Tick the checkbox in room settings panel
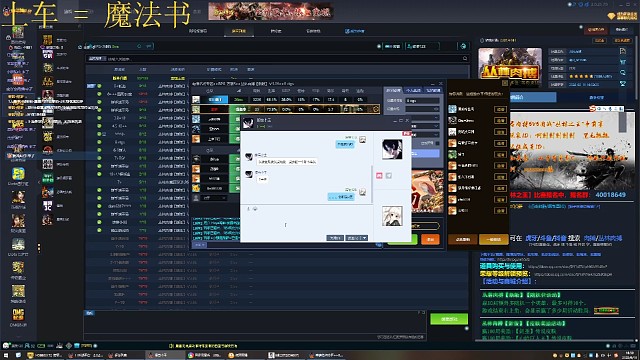 pyautogui.click(x=437, y=143)
